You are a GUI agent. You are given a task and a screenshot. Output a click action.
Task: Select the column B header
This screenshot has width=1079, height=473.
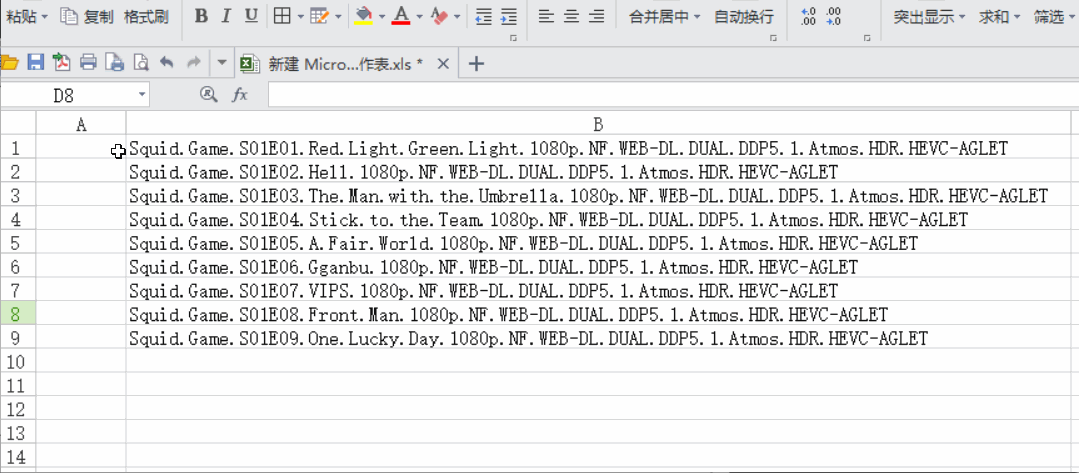click(x=599, y=124)
